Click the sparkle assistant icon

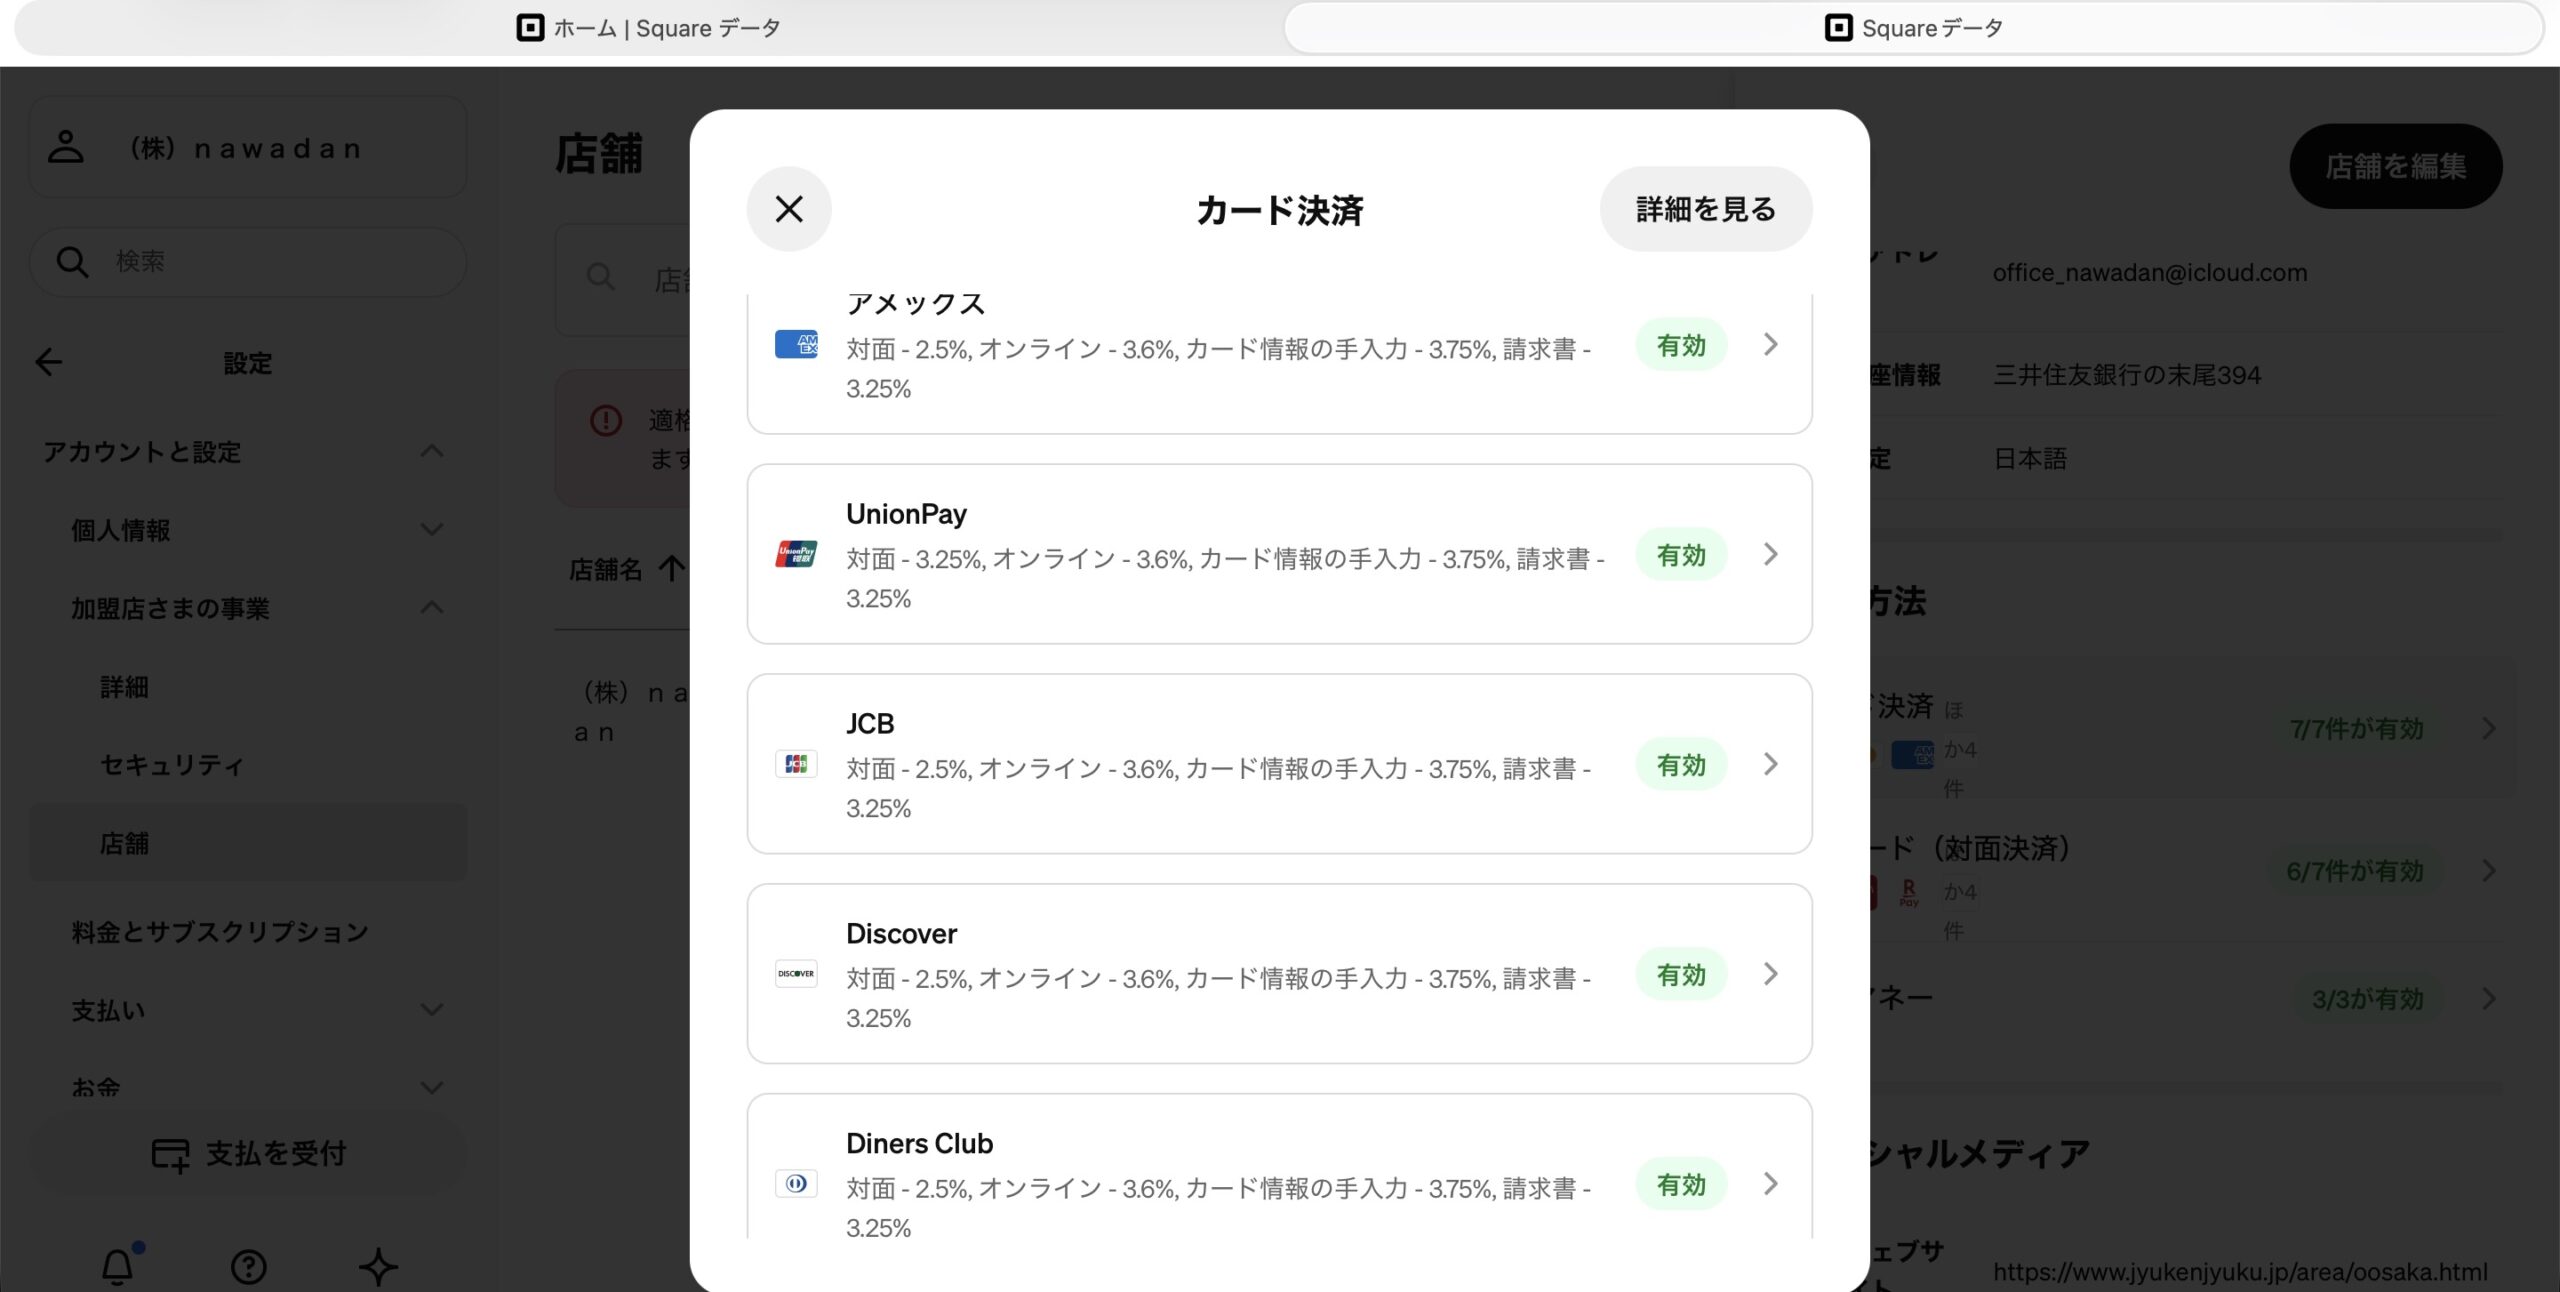coord(378,1267)
